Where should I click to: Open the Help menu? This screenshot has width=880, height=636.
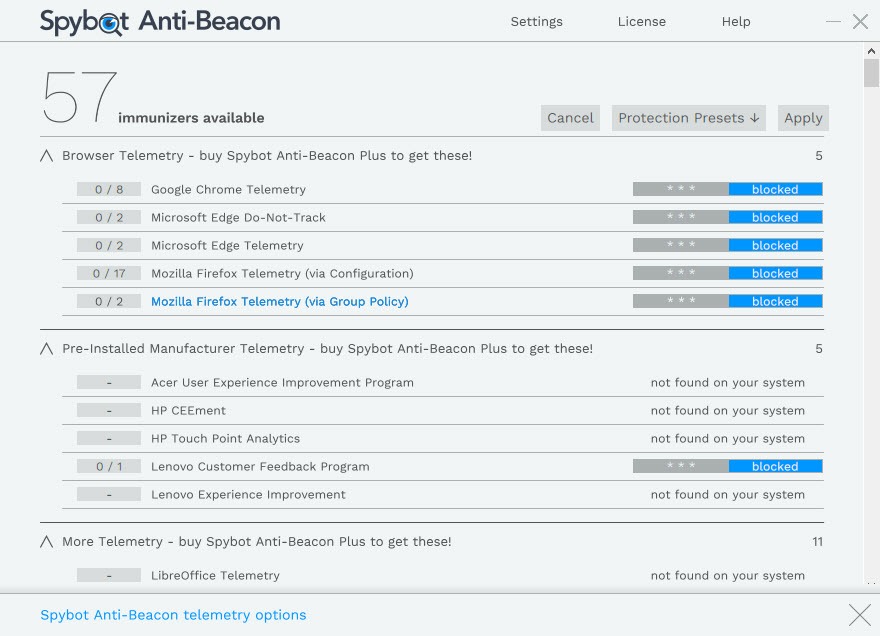point(736,21)
